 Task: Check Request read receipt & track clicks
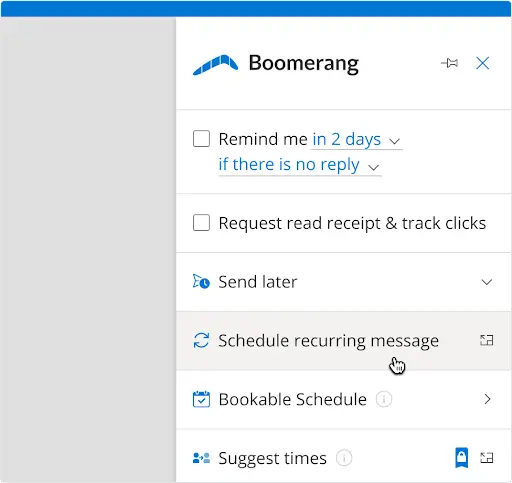(x=201, y=223)
